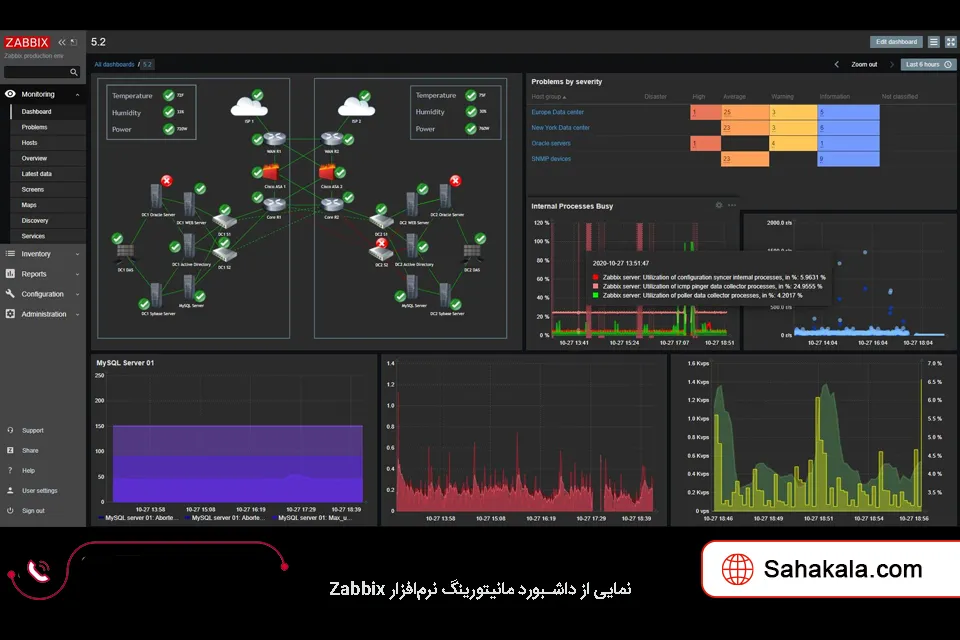Expand the Configuration section chevron
Image resolution: width=960 pixels, height=640 pixels.
click(x=78, y=295)
